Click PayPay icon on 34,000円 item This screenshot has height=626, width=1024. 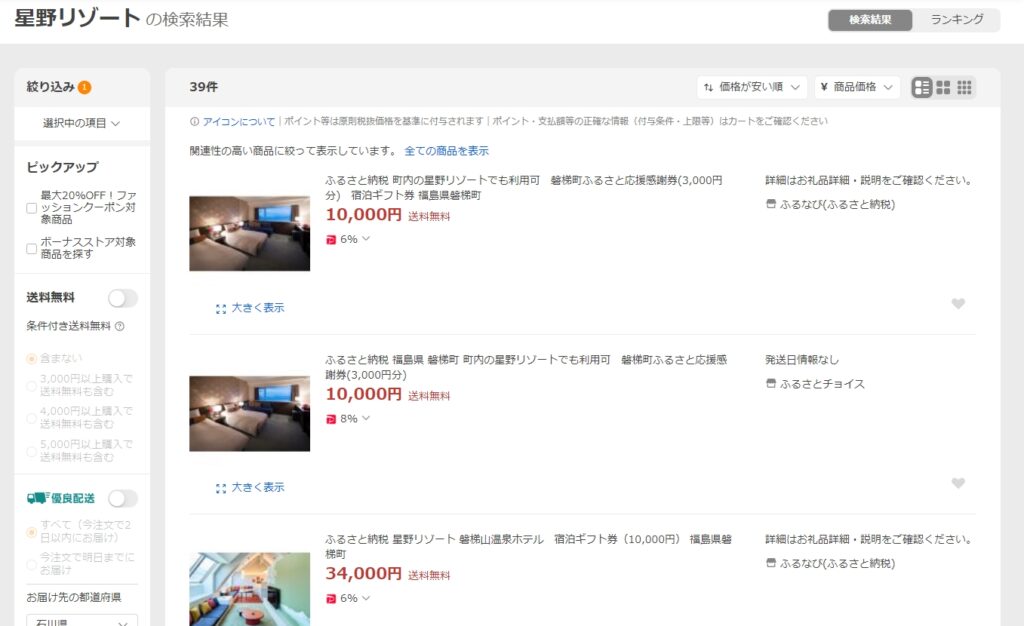(x=331, y=599)
